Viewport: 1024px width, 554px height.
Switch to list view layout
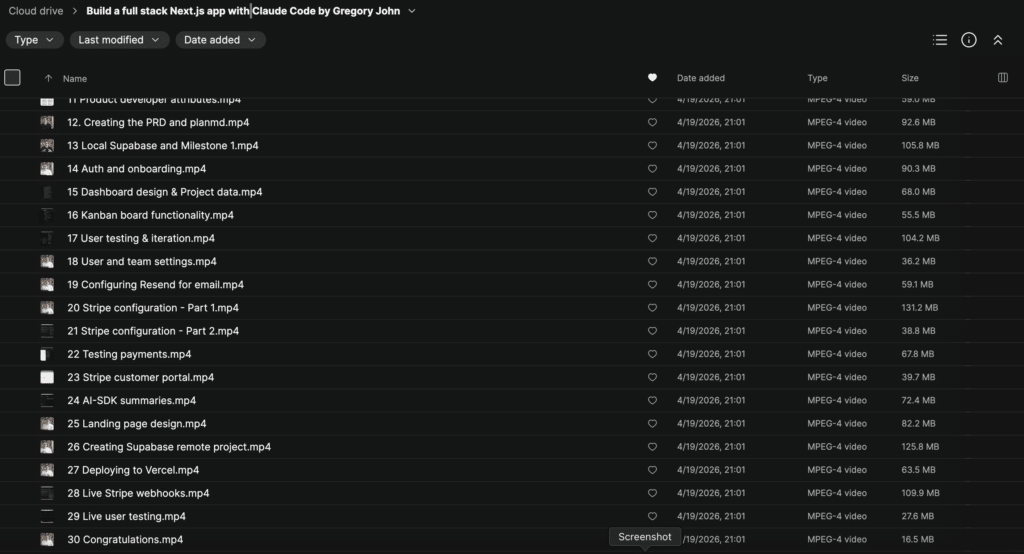pos(939,40)
